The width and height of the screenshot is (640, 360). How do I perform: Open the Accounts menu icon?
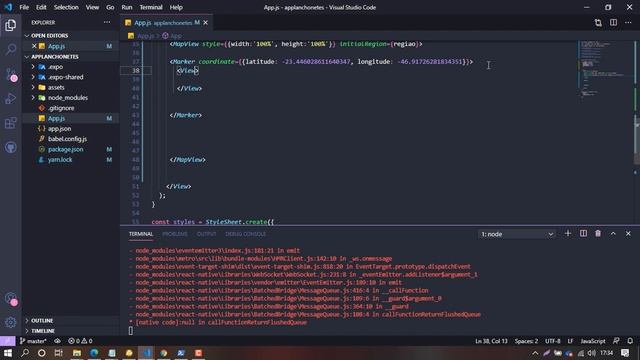pos(11,299)
